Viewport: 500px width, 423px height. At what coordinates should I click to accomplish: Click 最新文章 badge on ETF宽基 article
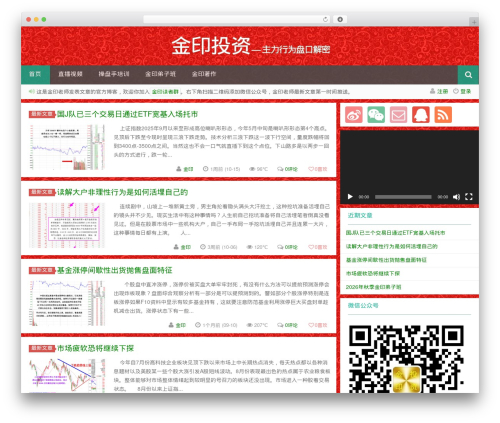(42, 114)
